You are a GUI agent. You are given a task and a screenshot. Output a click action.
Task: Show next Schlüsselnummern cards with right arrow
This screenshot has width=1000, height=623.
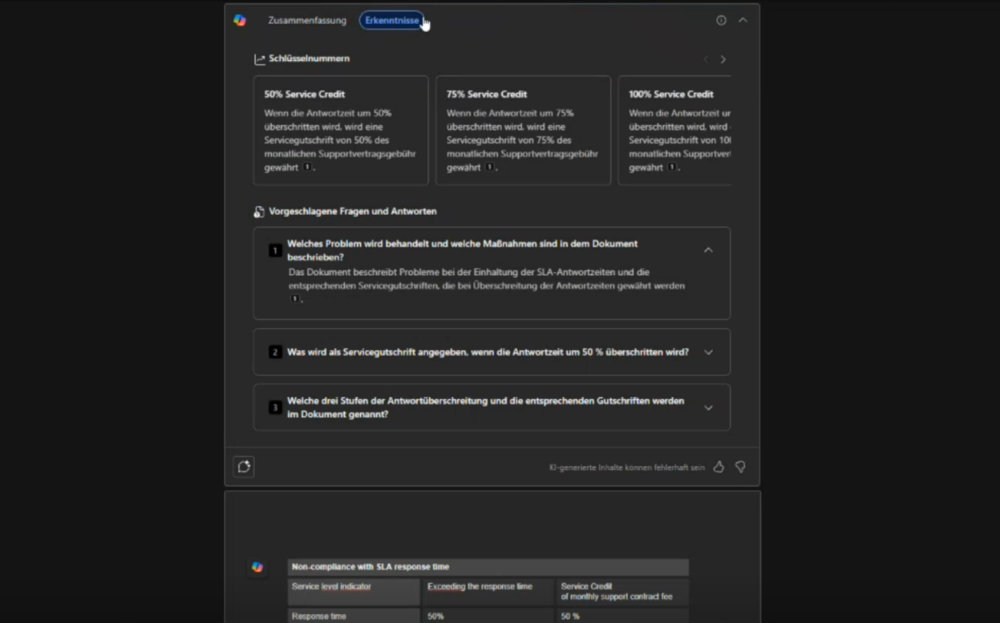[723, 59]
